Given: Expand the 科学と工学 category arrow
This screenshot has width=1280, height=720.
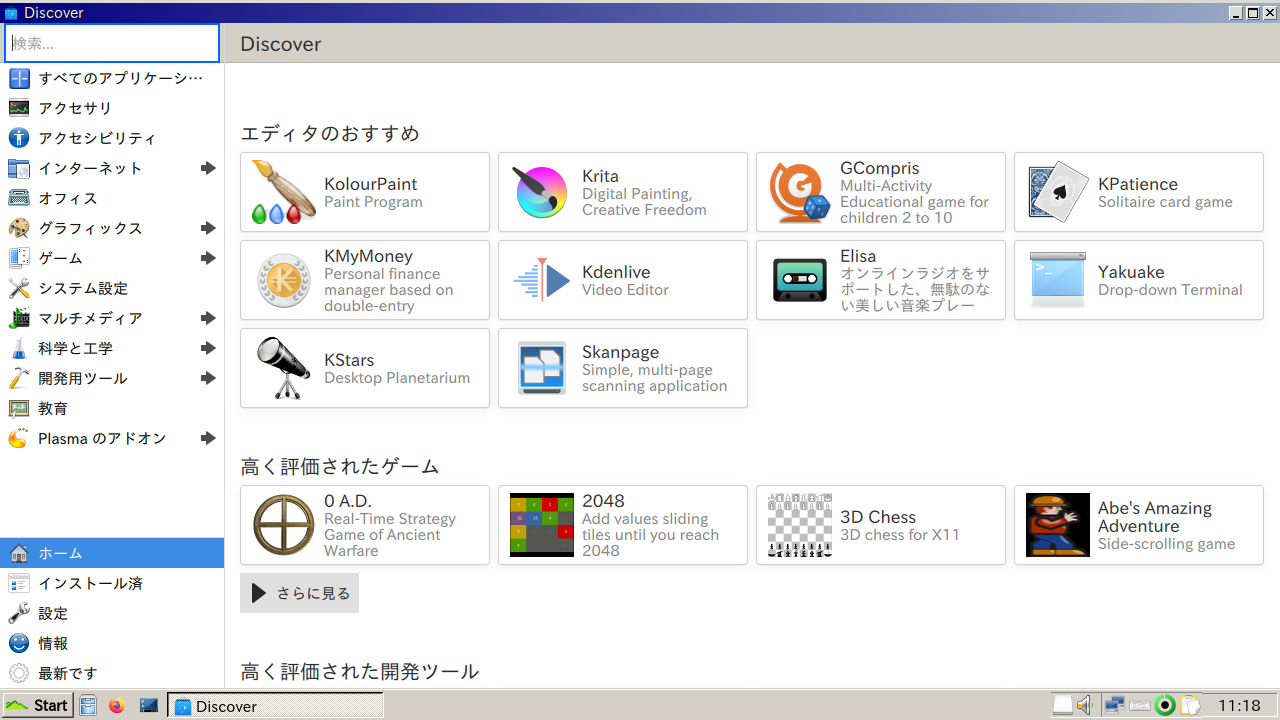Looking at the screenshot, I should tap(208, 348).
